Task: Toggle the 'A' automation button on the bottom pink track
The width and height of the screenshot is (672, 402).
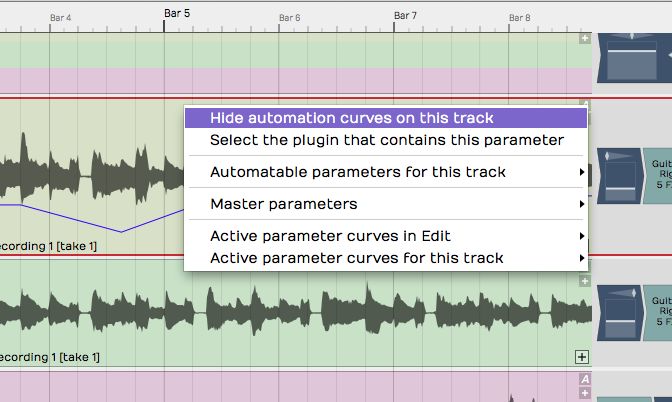Action: [585, 379]
